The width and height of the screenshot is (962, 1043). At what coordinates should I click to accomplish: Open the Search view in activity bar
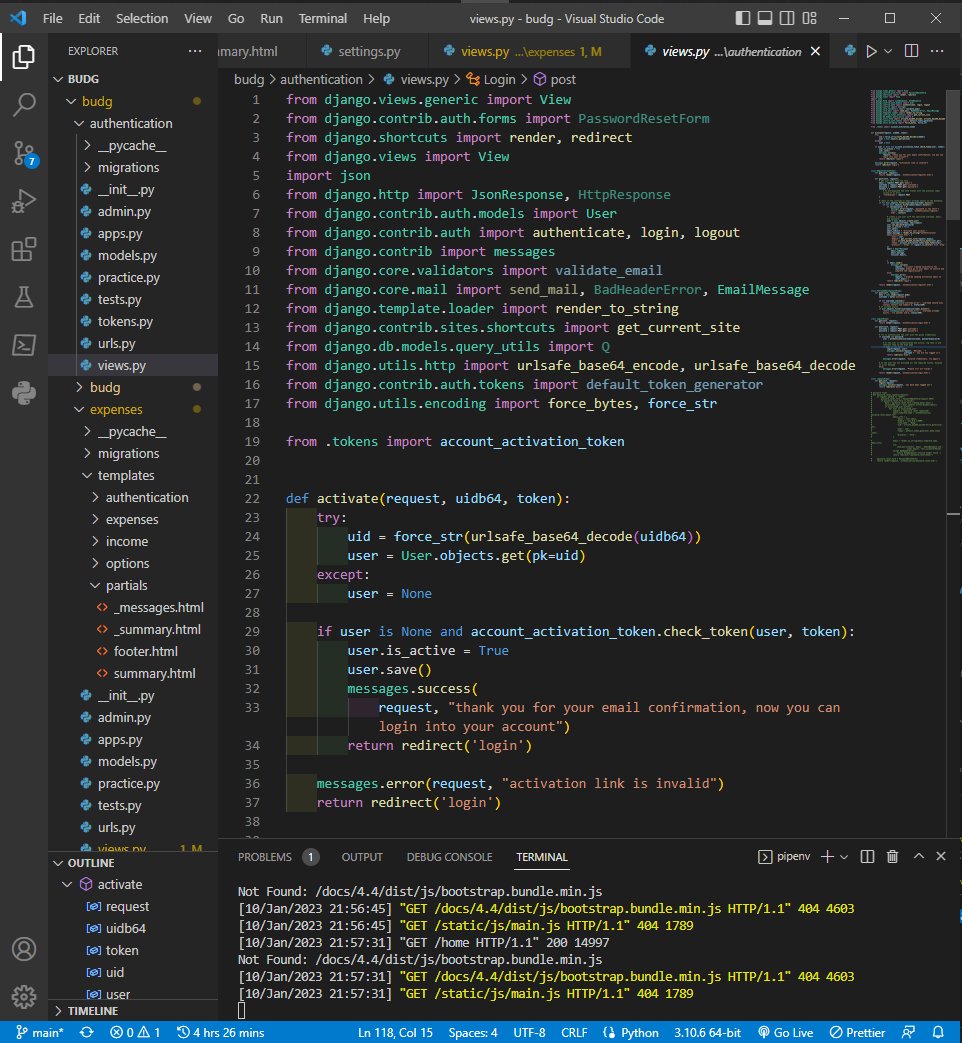[x=24, y=104]
